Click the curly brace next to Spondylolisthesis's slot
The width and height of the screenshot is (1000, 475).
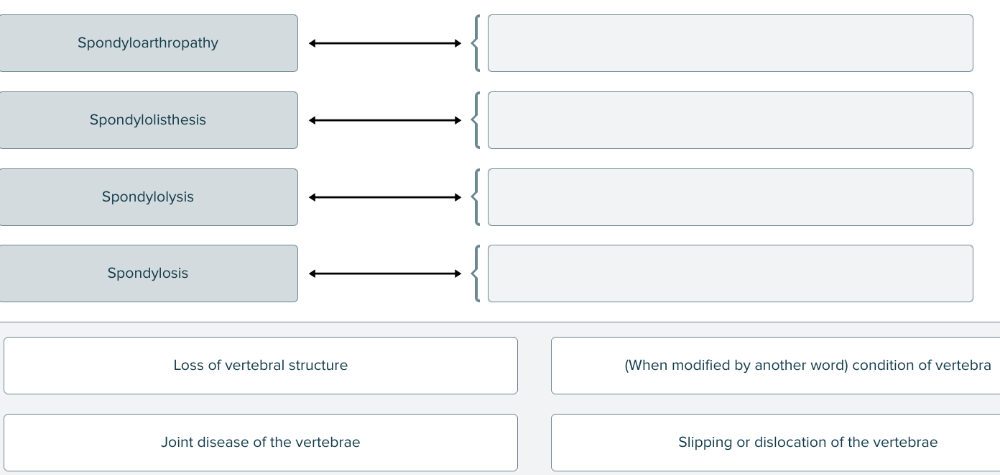pyautogui.click(x=479, y=120)
